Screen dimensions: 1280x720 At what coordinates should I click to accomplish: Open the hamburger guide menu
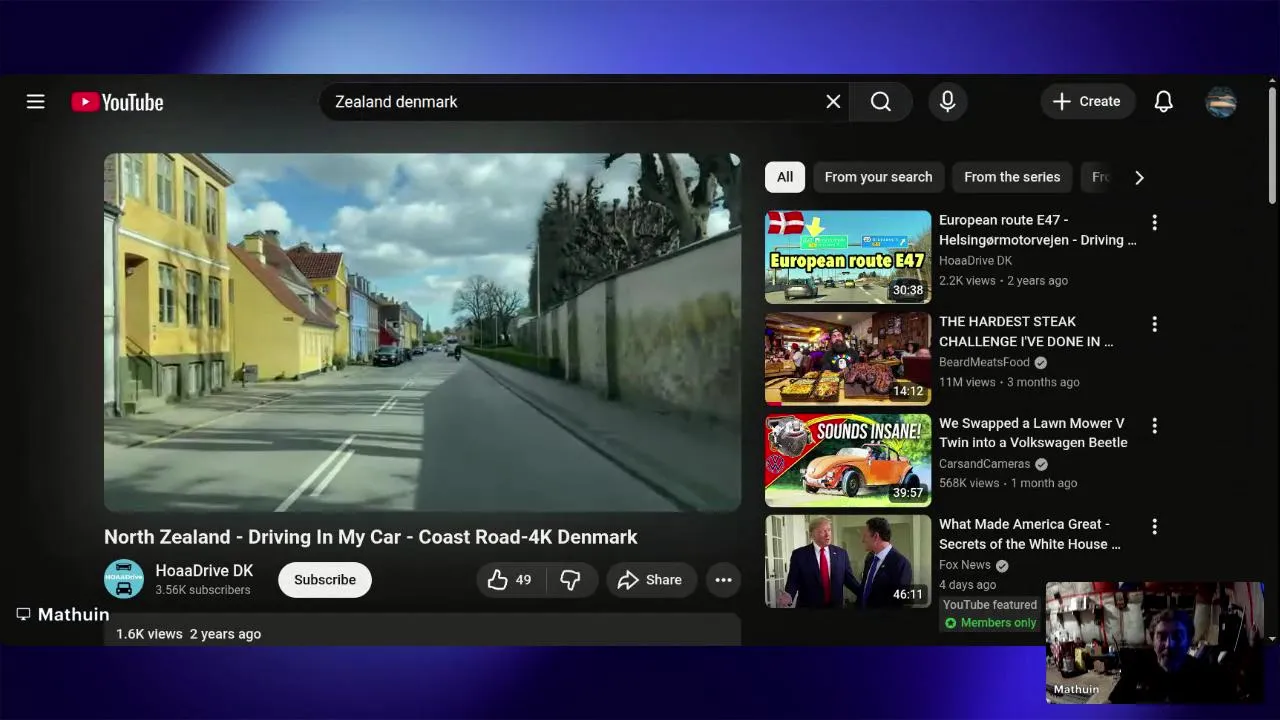click(x=36, y=102)
